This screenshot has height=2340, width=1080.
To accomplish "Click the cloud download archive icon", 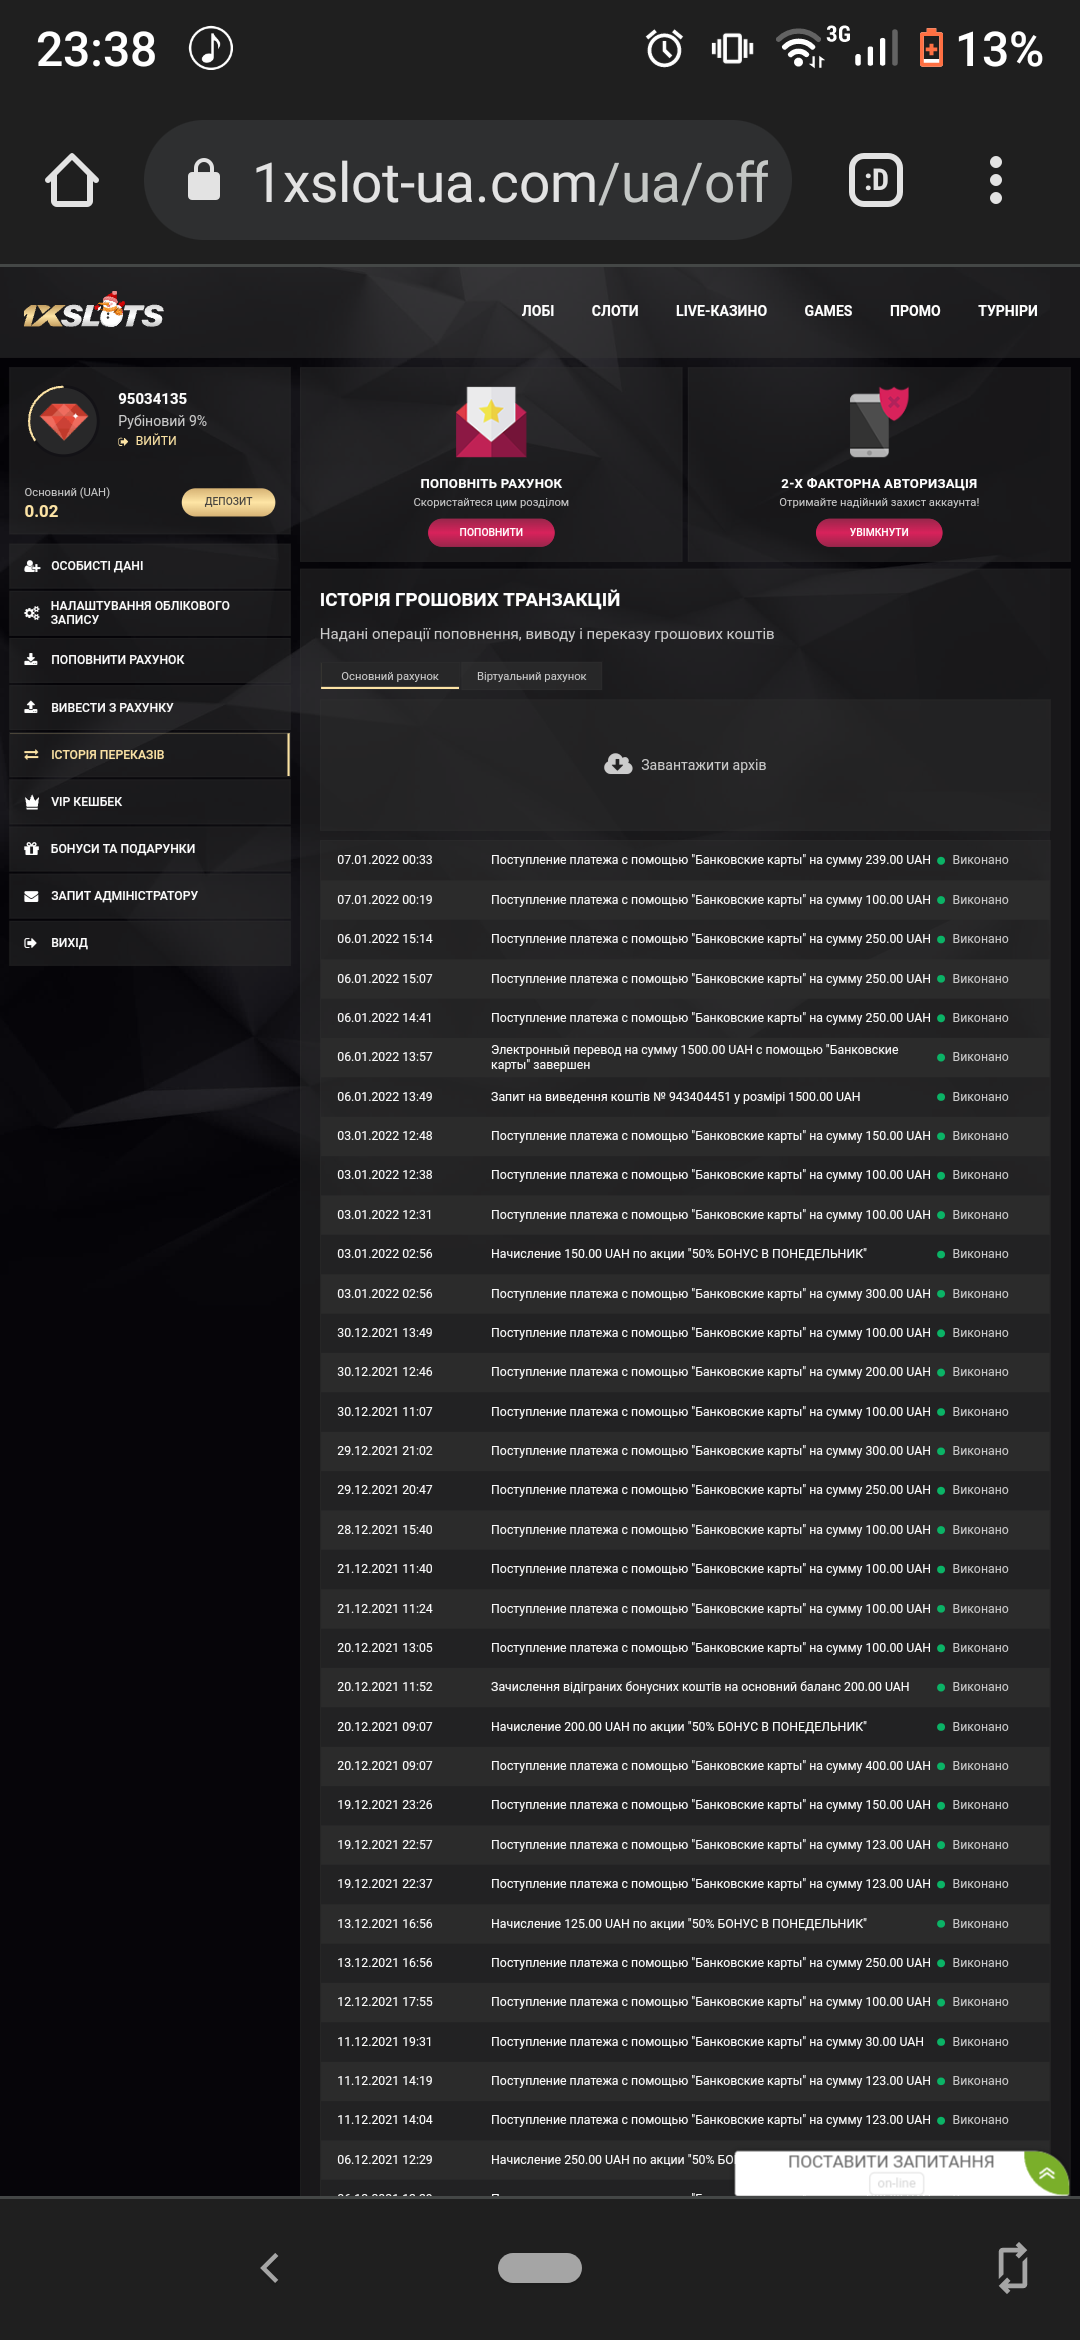I will click(x=618, y=765).
